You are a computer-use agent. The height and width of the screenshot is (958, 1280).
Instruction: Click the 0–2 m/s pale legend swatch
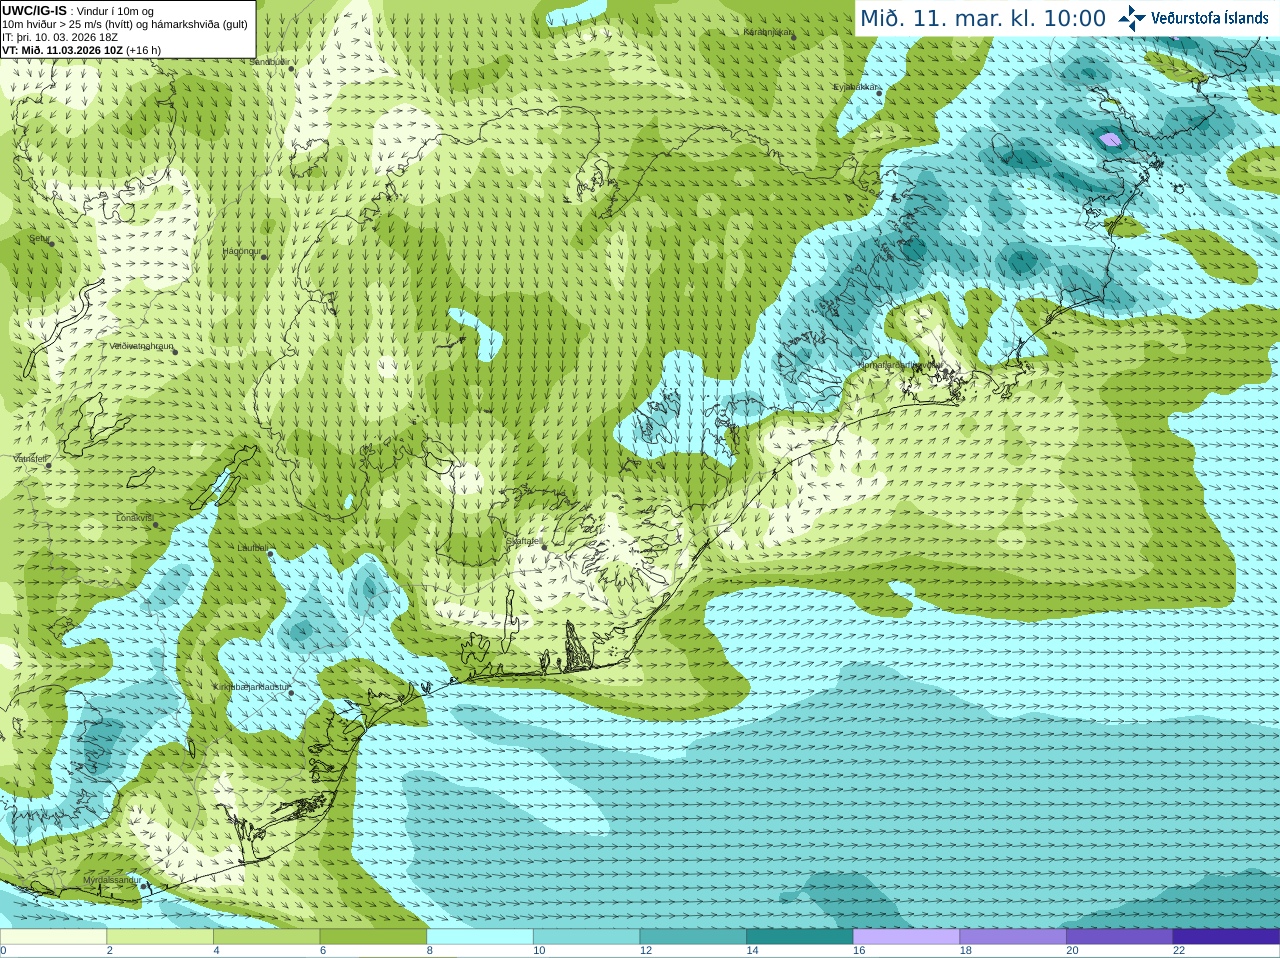point(53,937)
